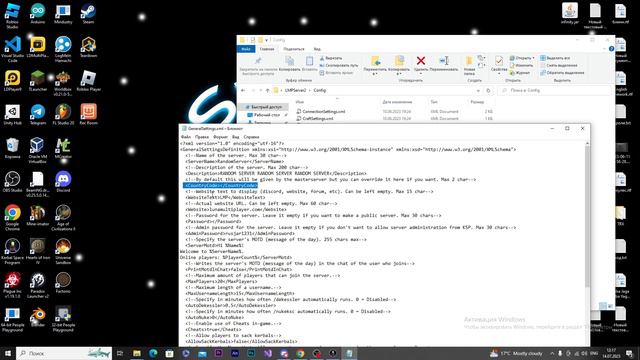Switch to the Поделиться tab in Explorer

(x=294, y=49)
